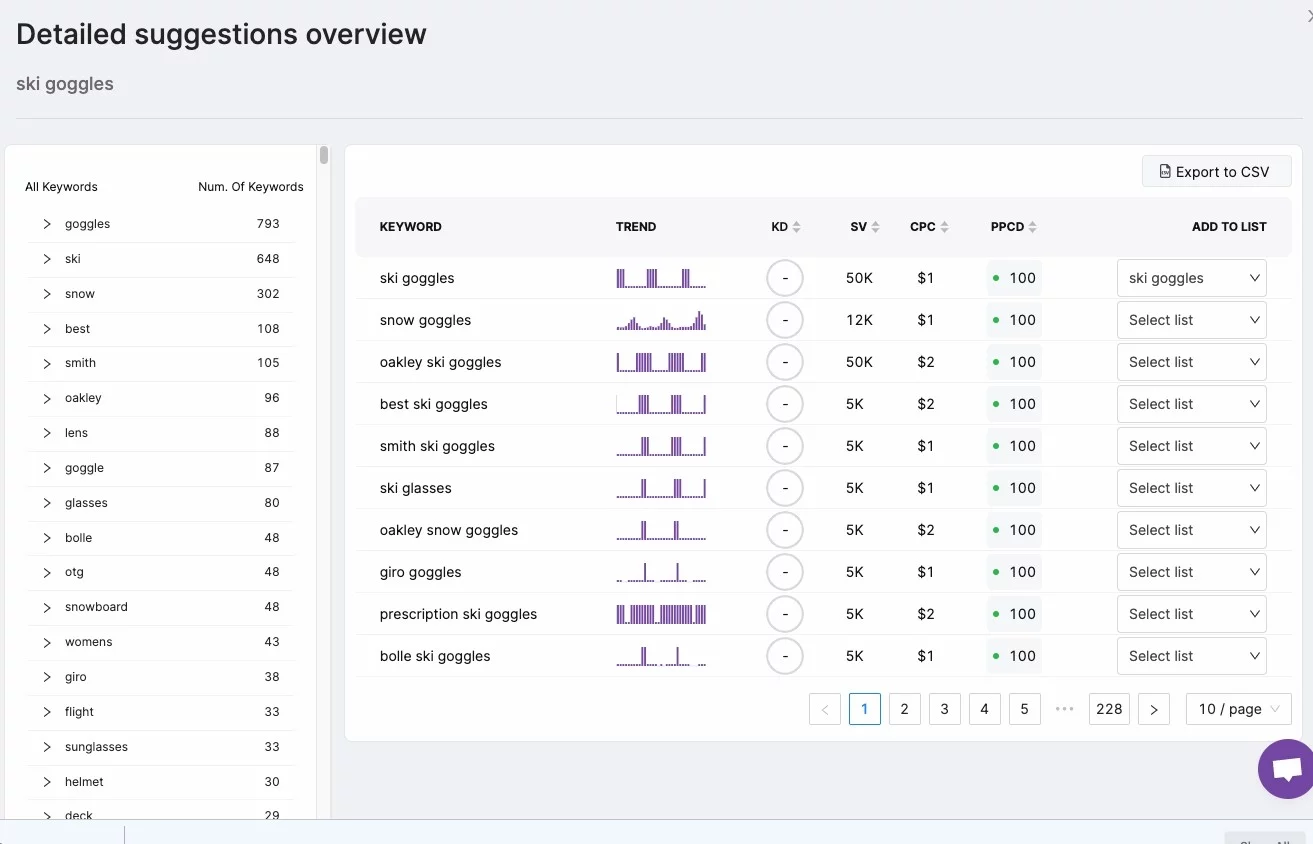Screen dimensions: 1313x844
Task: Expand the oakley keyword group
Action: [x=47, y=398]
